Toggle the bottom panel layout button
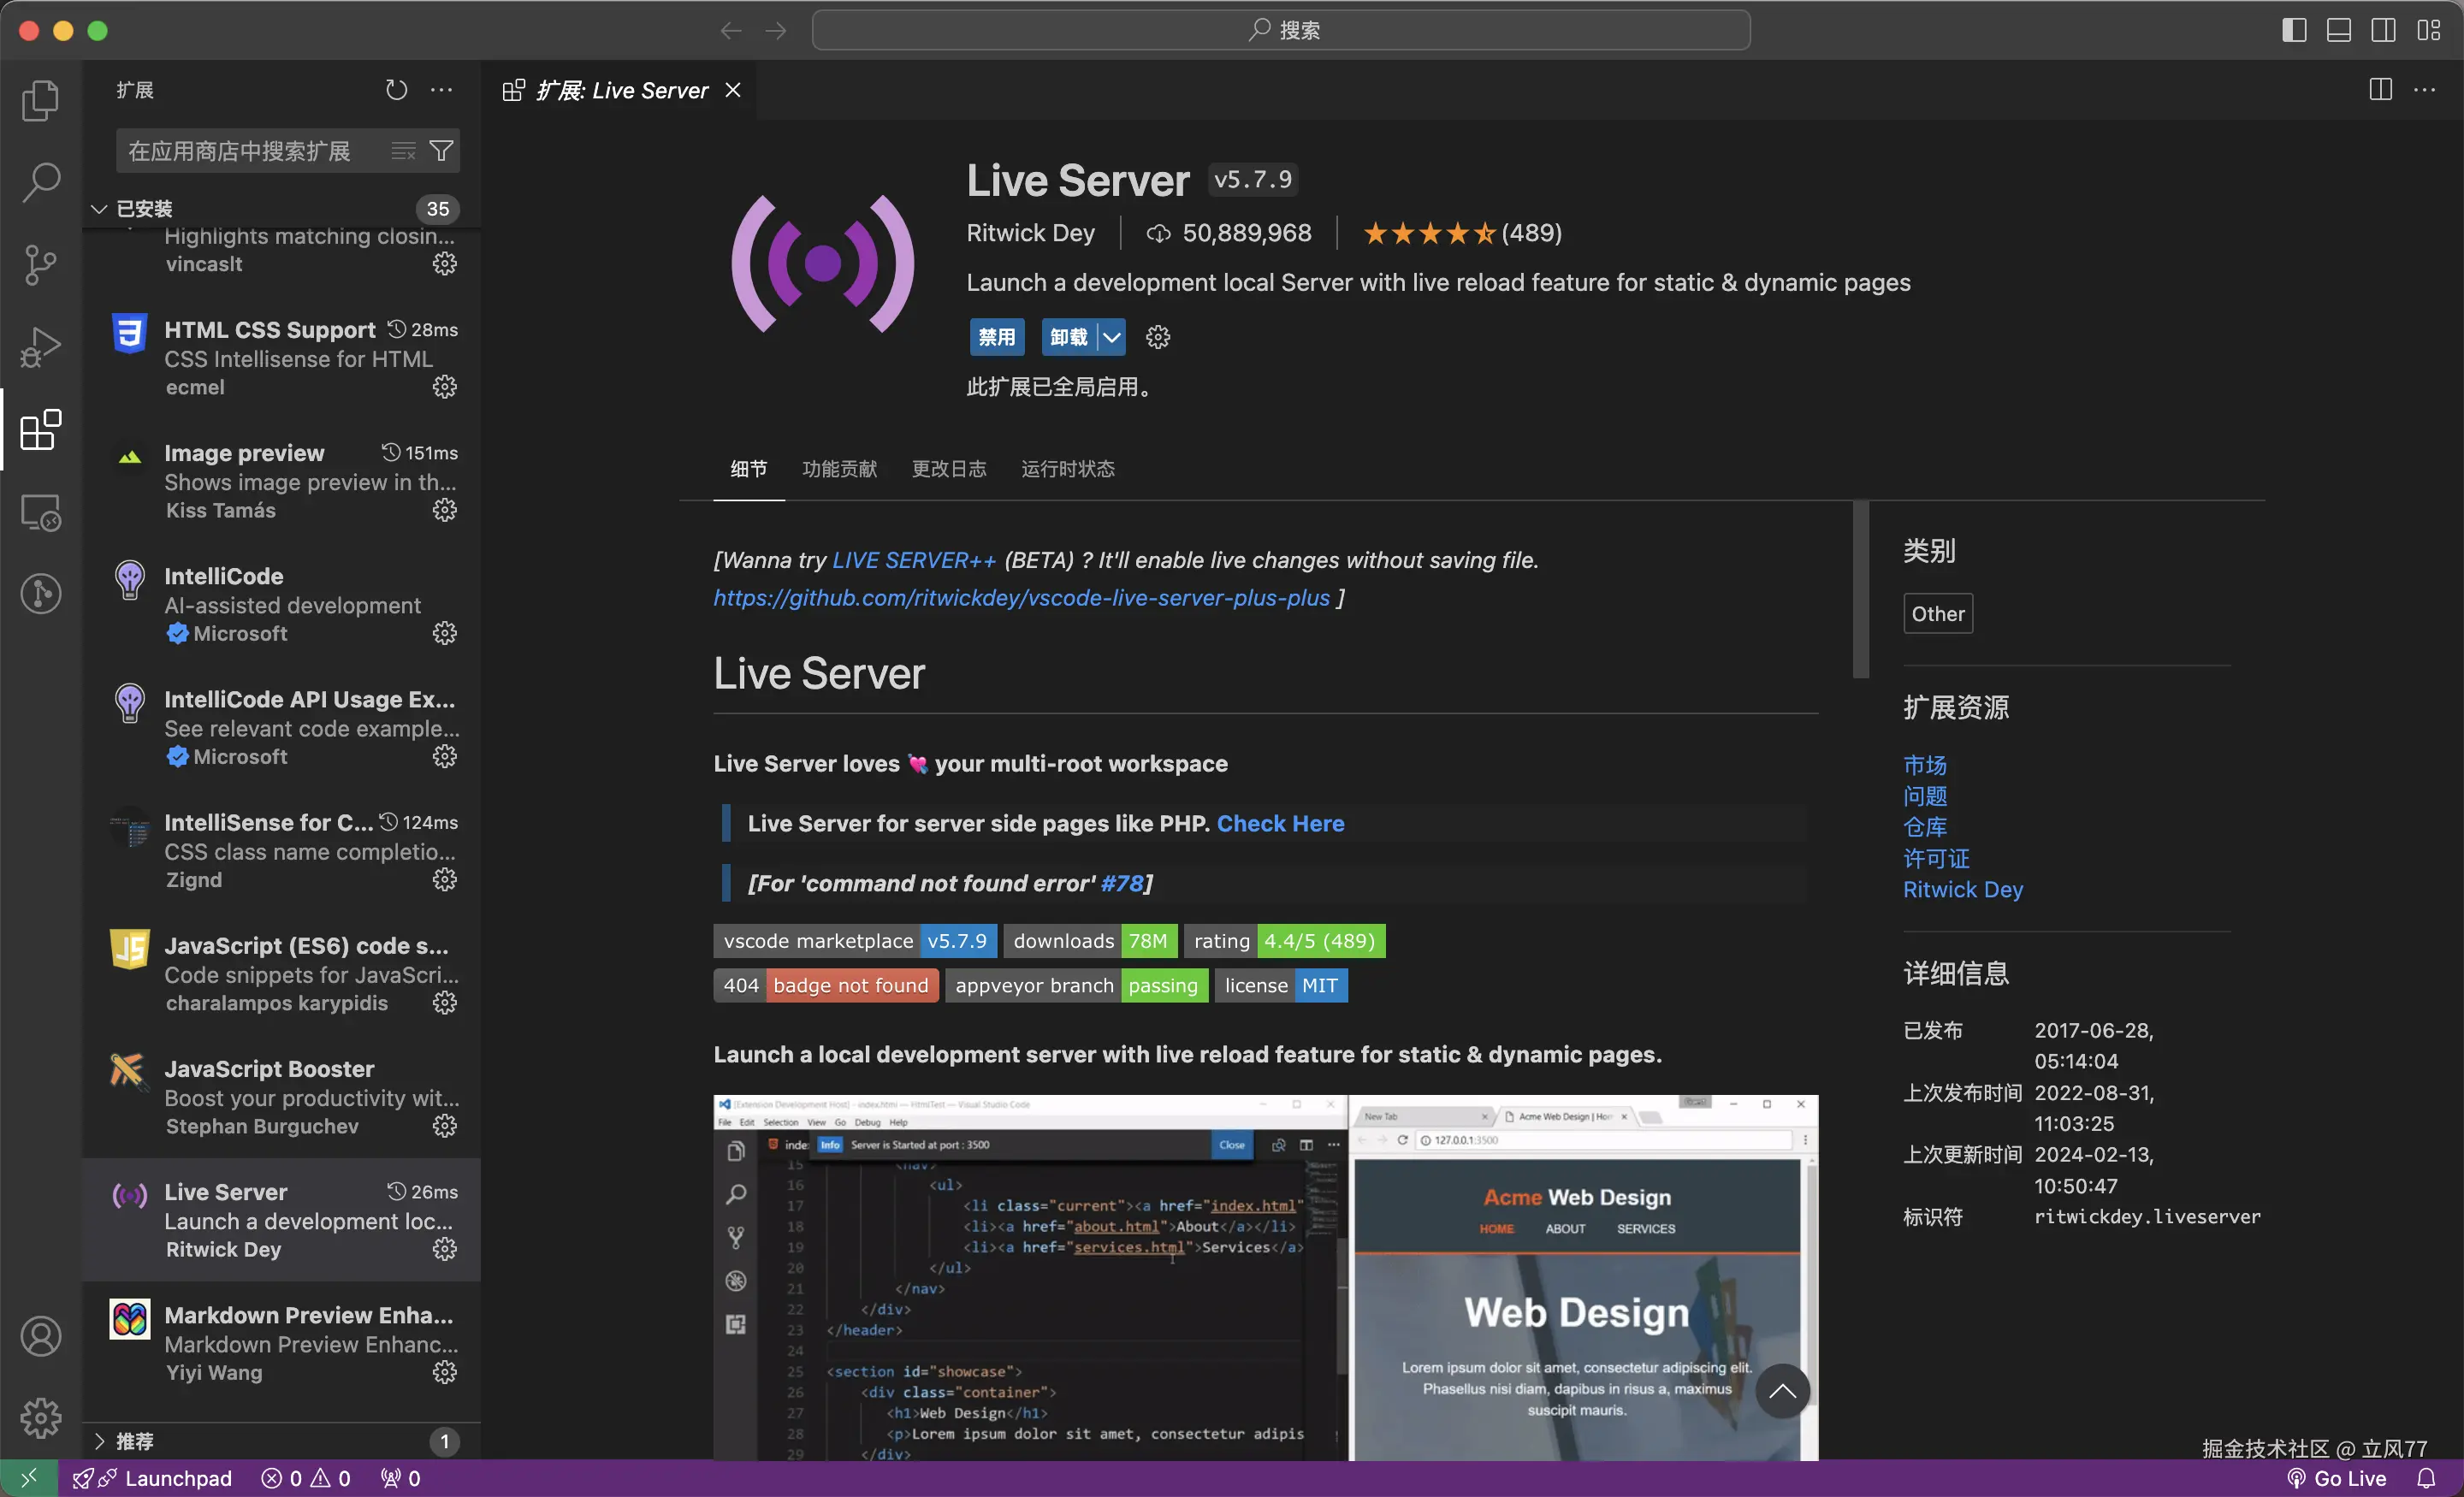The width and height of the screenshot is (2464, 1497). [2338, 30]
